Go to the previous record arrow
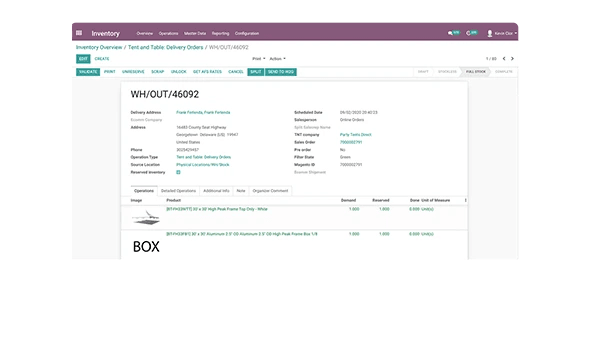590x360 pixels. (x=504, y=59)
